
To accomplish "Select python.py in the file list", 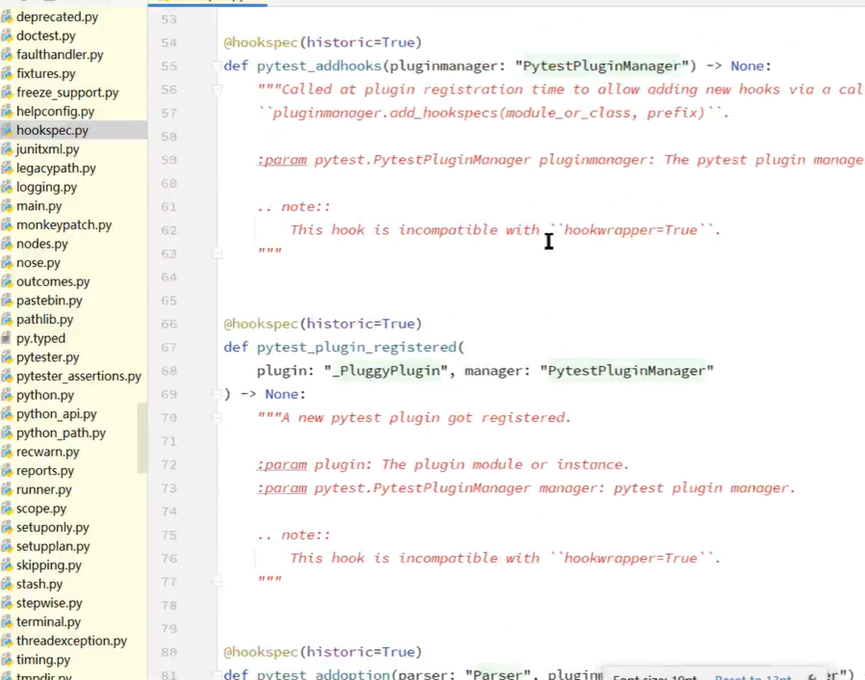I will click(45, 395).
